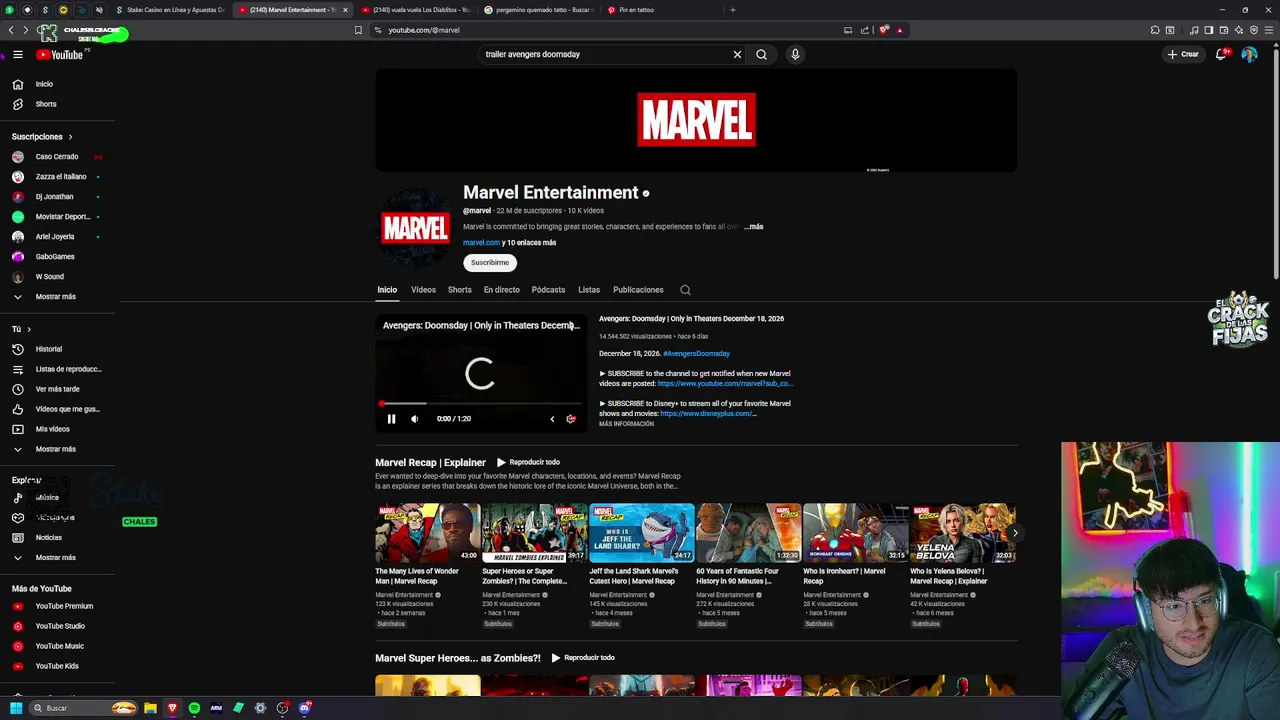Image resolution: width=1280 pixels, height=720 pixels.
Task: Open the browser extensions puzzle icon
Action: pos(1155,30)
